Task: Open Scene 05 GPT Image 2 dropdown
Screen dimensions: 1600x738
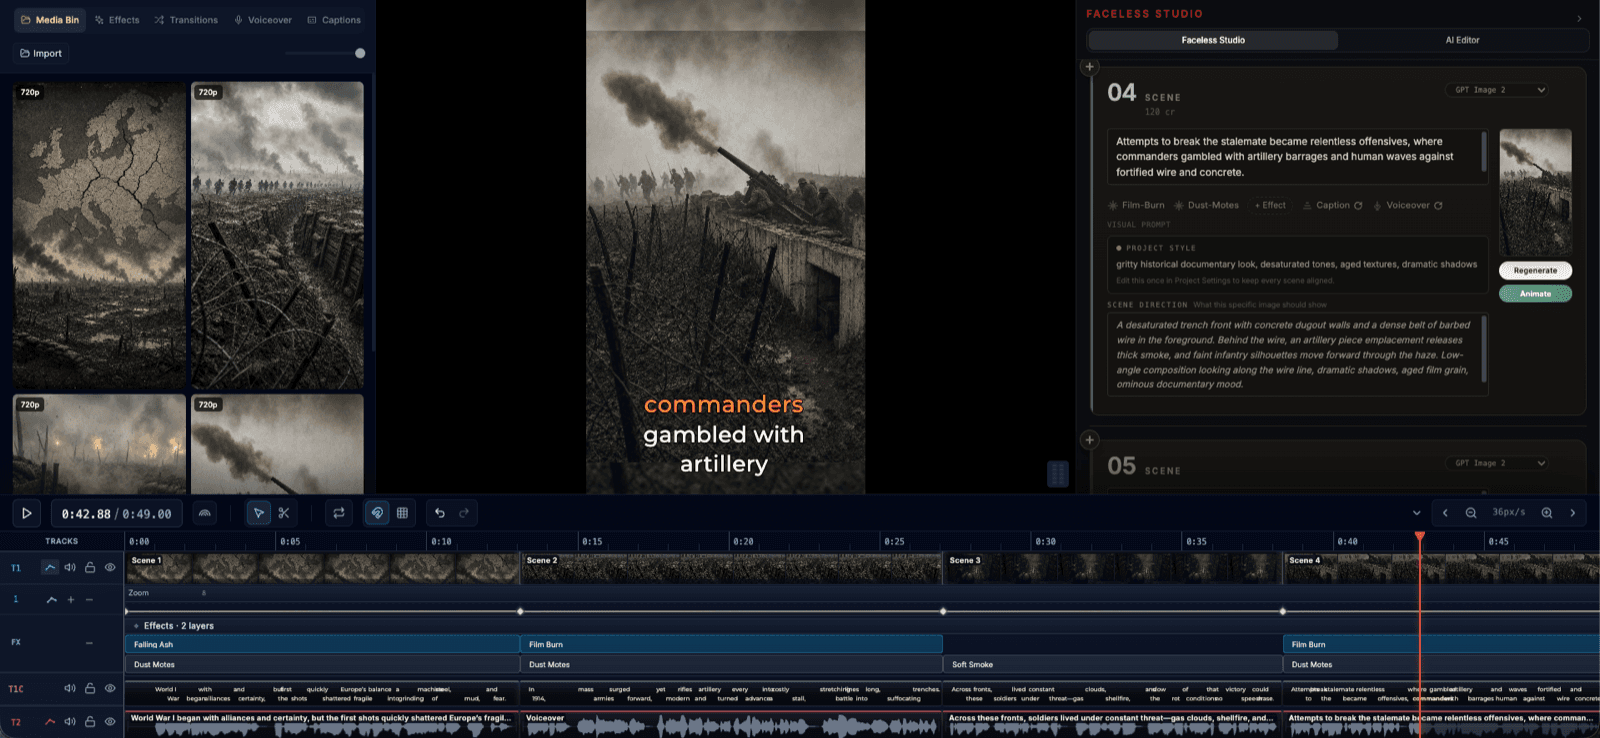Action: pos(1497,463)
